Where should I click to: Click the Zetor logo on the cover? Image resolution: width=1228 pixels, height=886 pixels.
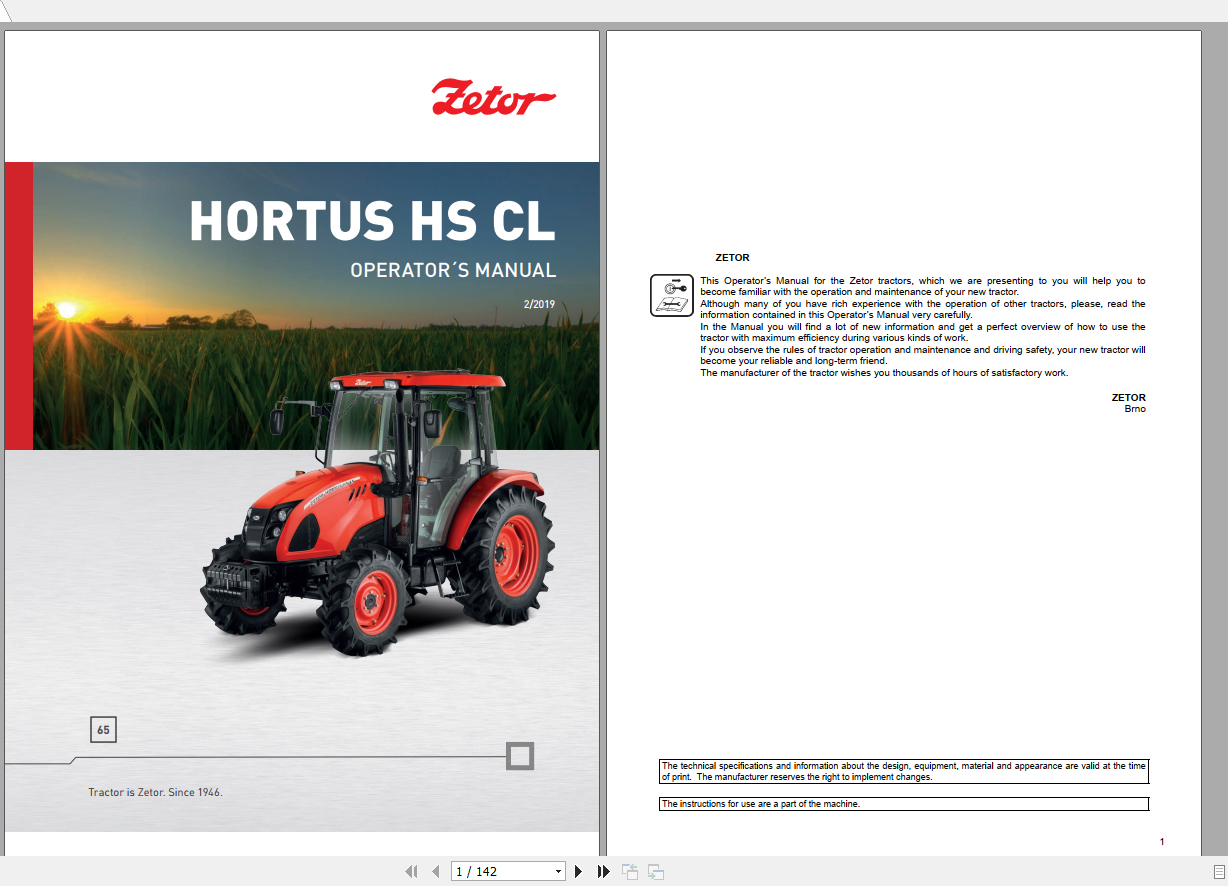click(494, 99)
